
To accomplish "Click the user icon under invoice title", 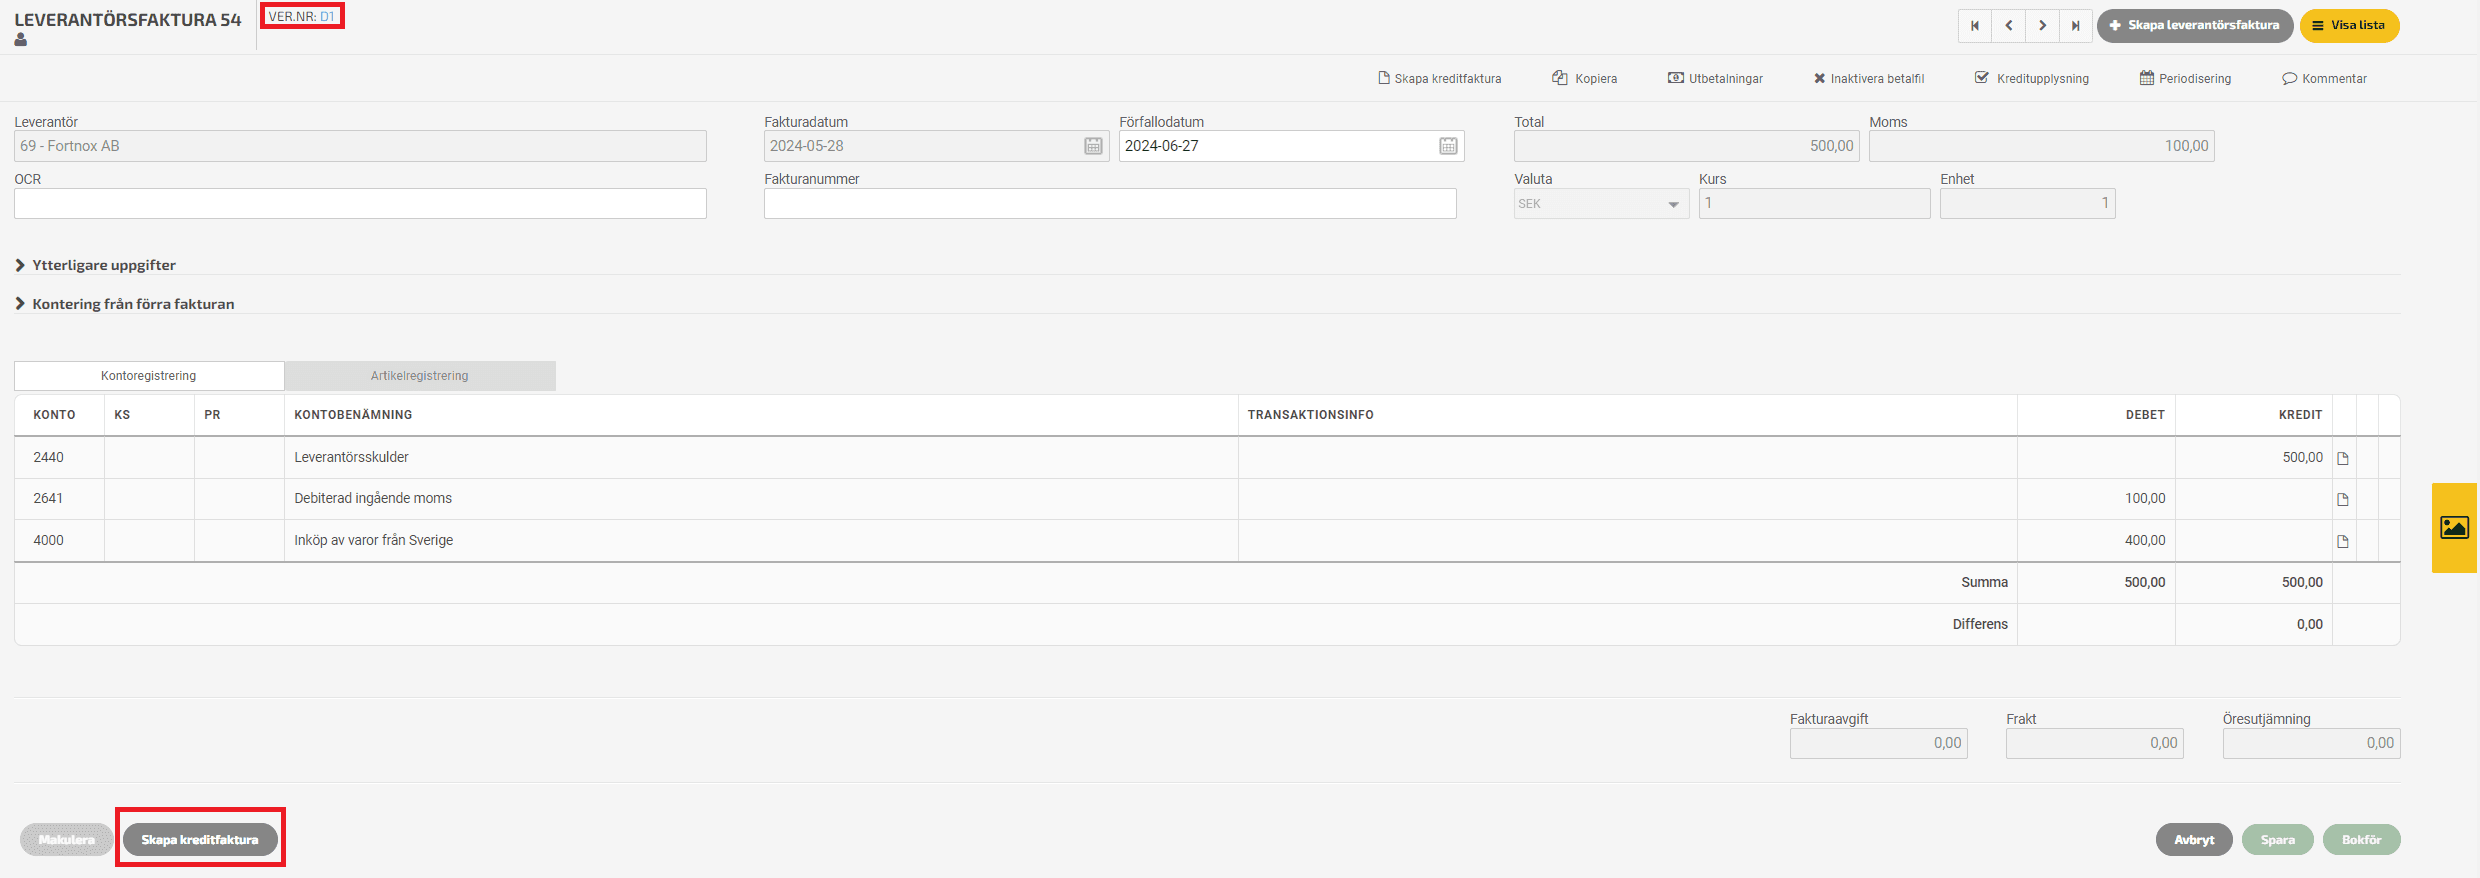I will coord(21,40).
